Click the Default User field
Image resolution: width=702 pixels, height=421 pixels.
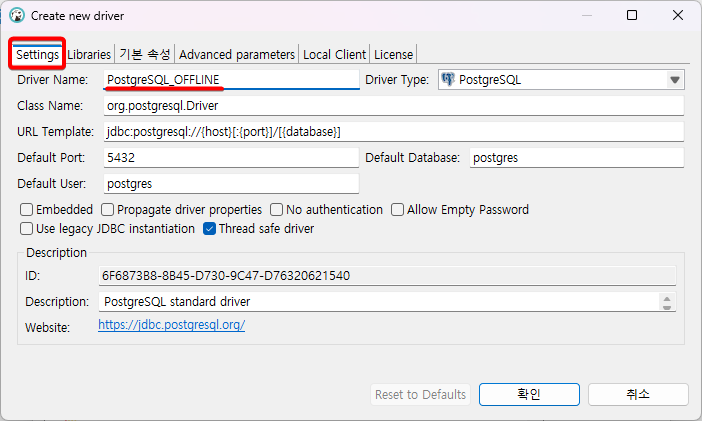231,184
